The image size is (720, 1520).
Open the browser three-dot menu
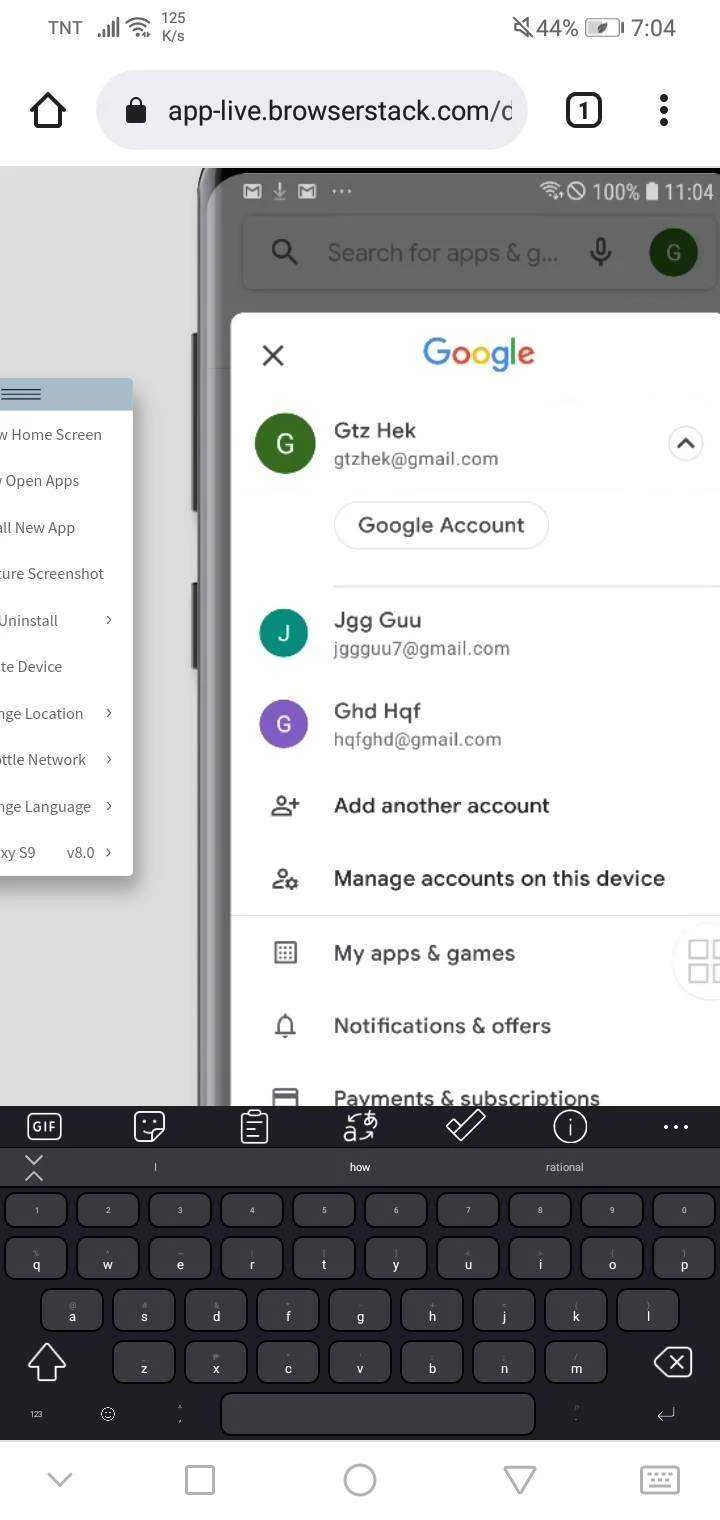(663, 110)
